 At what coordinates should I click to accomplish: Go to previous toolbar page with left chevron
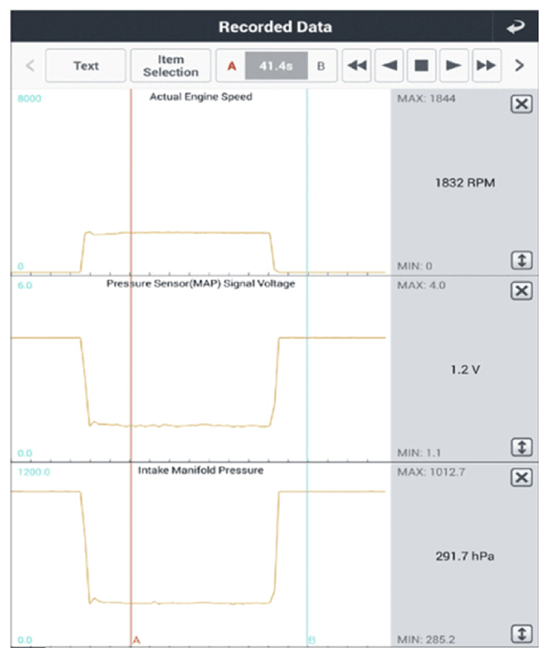30,65
